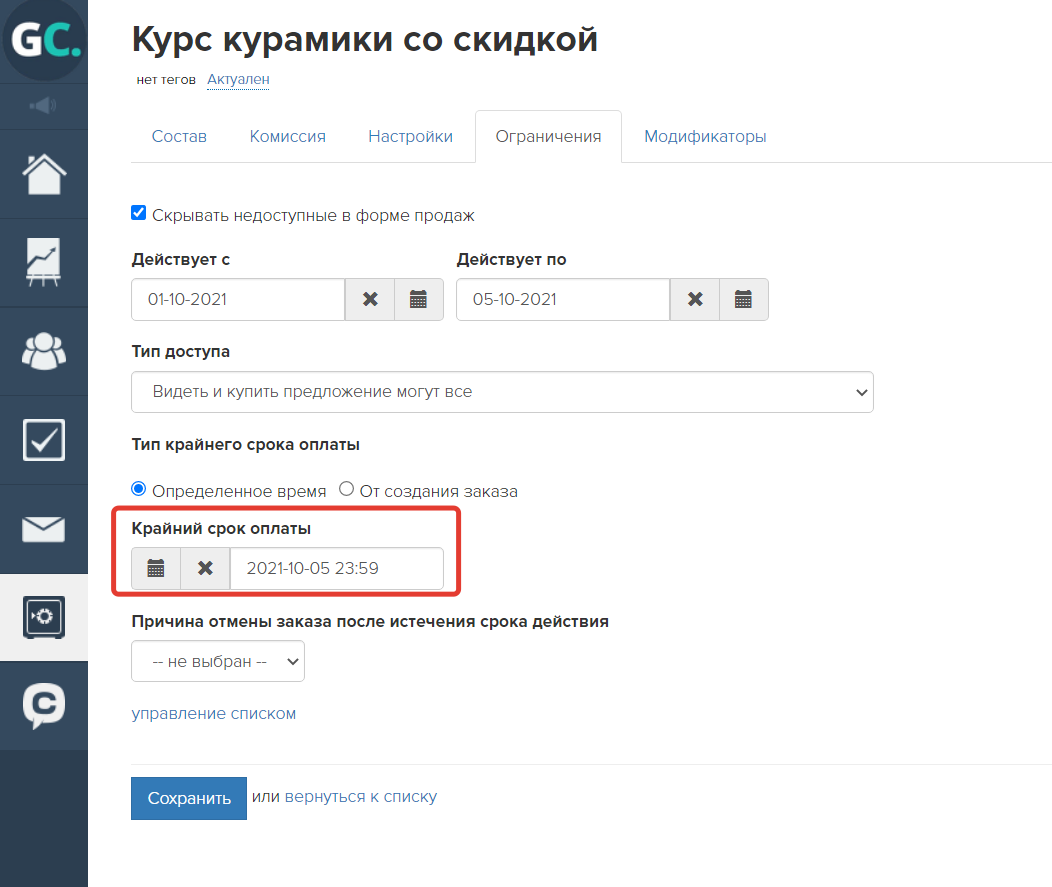Viewport: 1052px width, 887px height.
Task: Click the heading 'Курс курамики со скидкой'
Action: (365, 39)
